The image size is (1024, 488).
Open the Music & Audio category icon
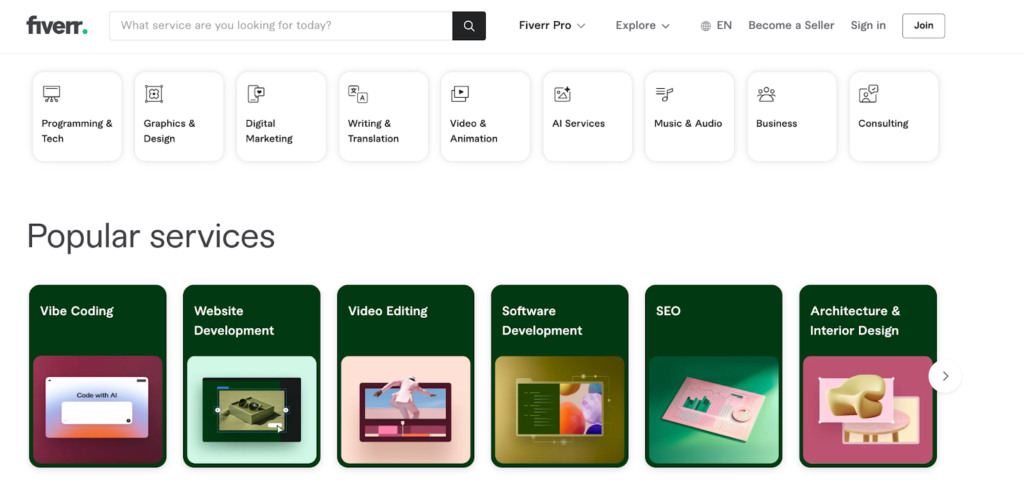click(x=664, y=94)
